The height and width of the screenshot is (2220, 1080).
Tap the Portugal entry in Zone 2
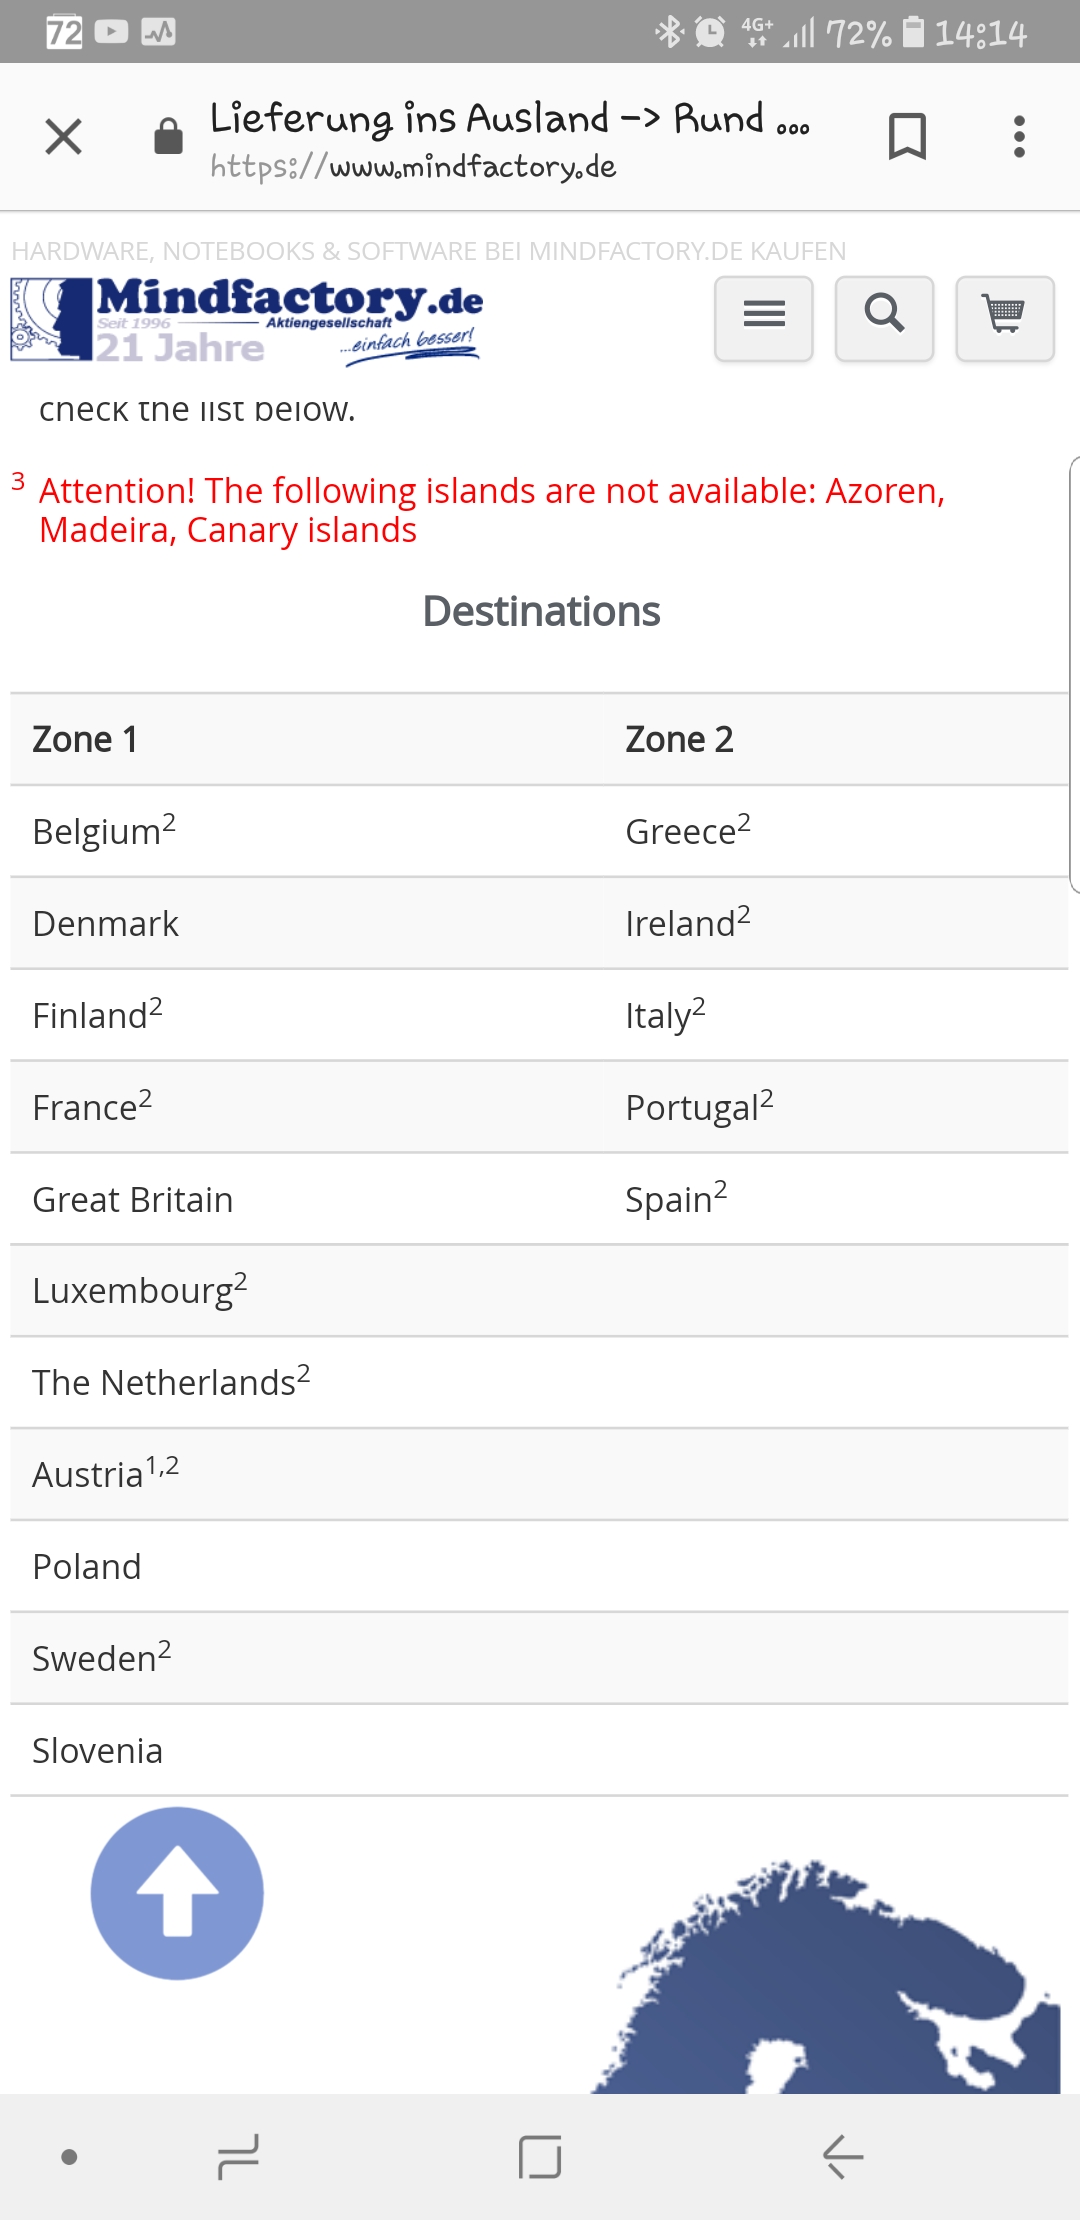point(692,1108)
